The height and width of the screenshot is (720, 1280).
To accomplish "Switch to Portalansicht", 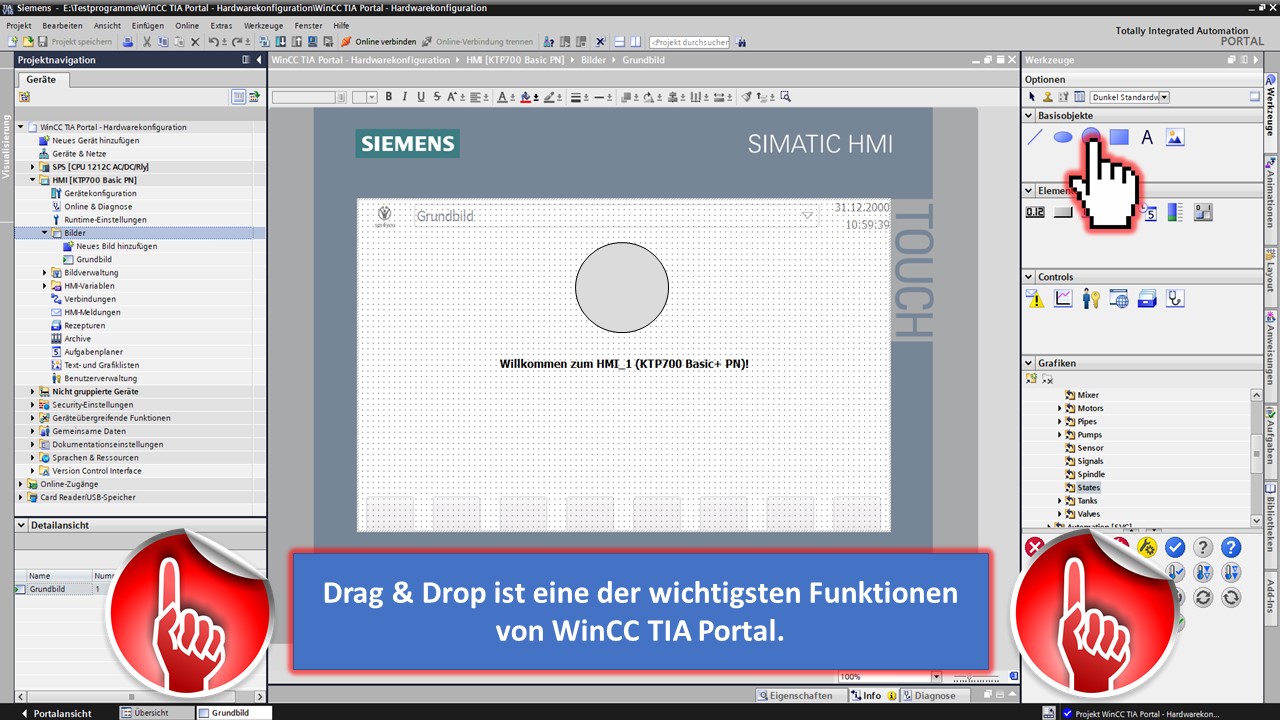I will pos(56,713).
